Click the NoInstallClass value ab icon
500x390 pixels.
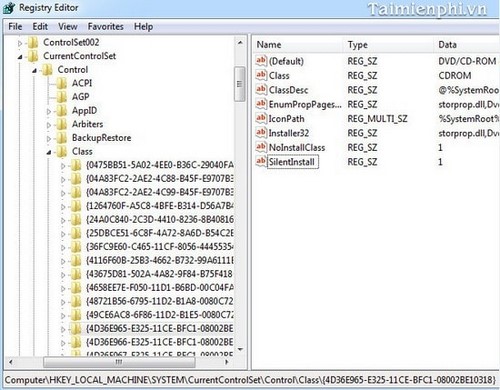(x=261, y=147)
